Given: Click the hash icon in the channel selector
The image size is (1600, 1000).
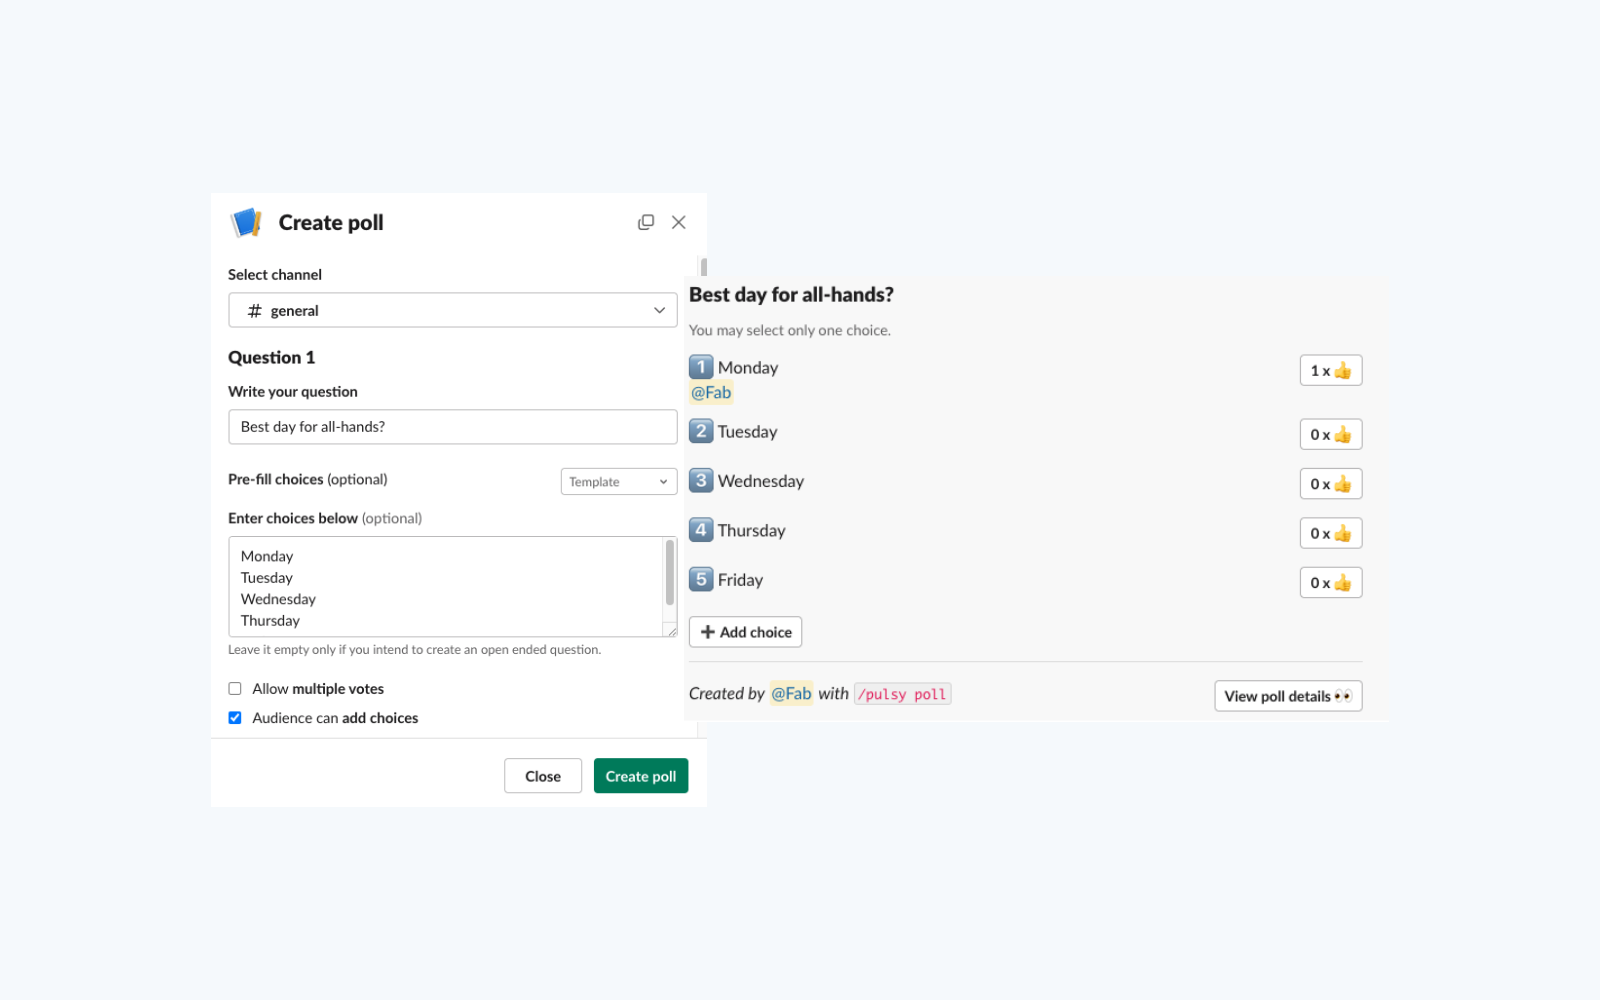Looking at the screenshot, I should coord(256,310).
